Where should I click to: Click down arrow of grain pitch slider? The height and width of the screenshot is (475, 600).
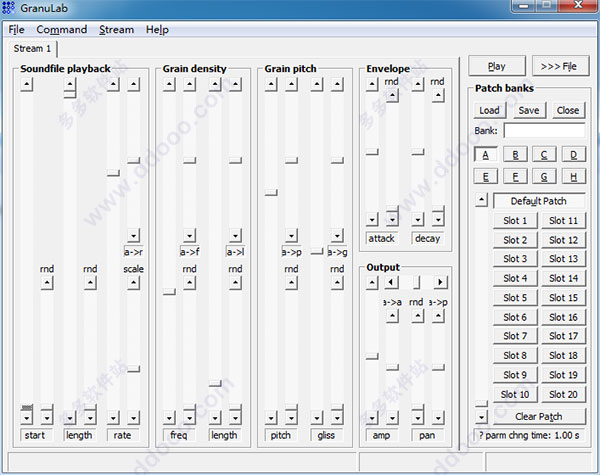(x=271, y=418)
